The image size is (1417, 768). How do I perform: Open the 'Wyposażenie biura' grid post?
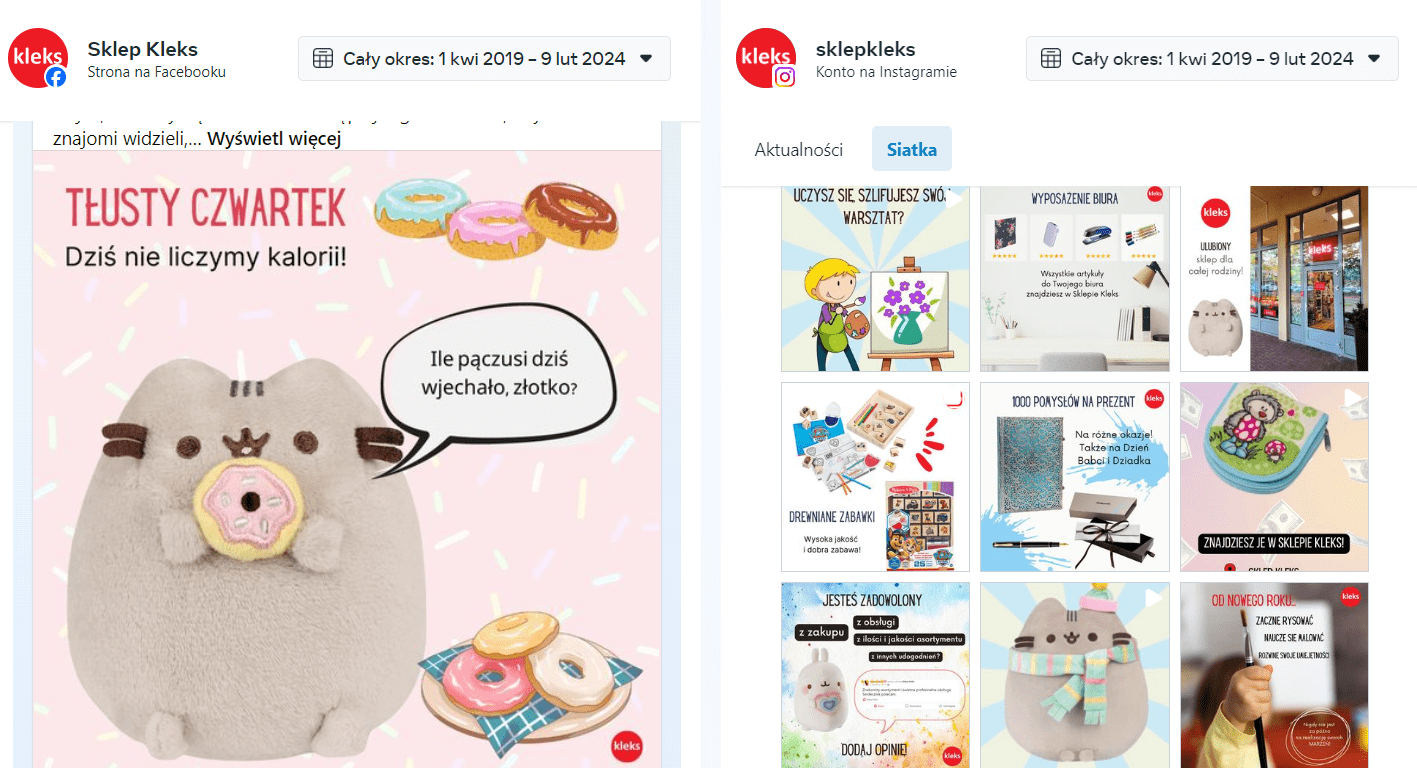coord(1075,279)
